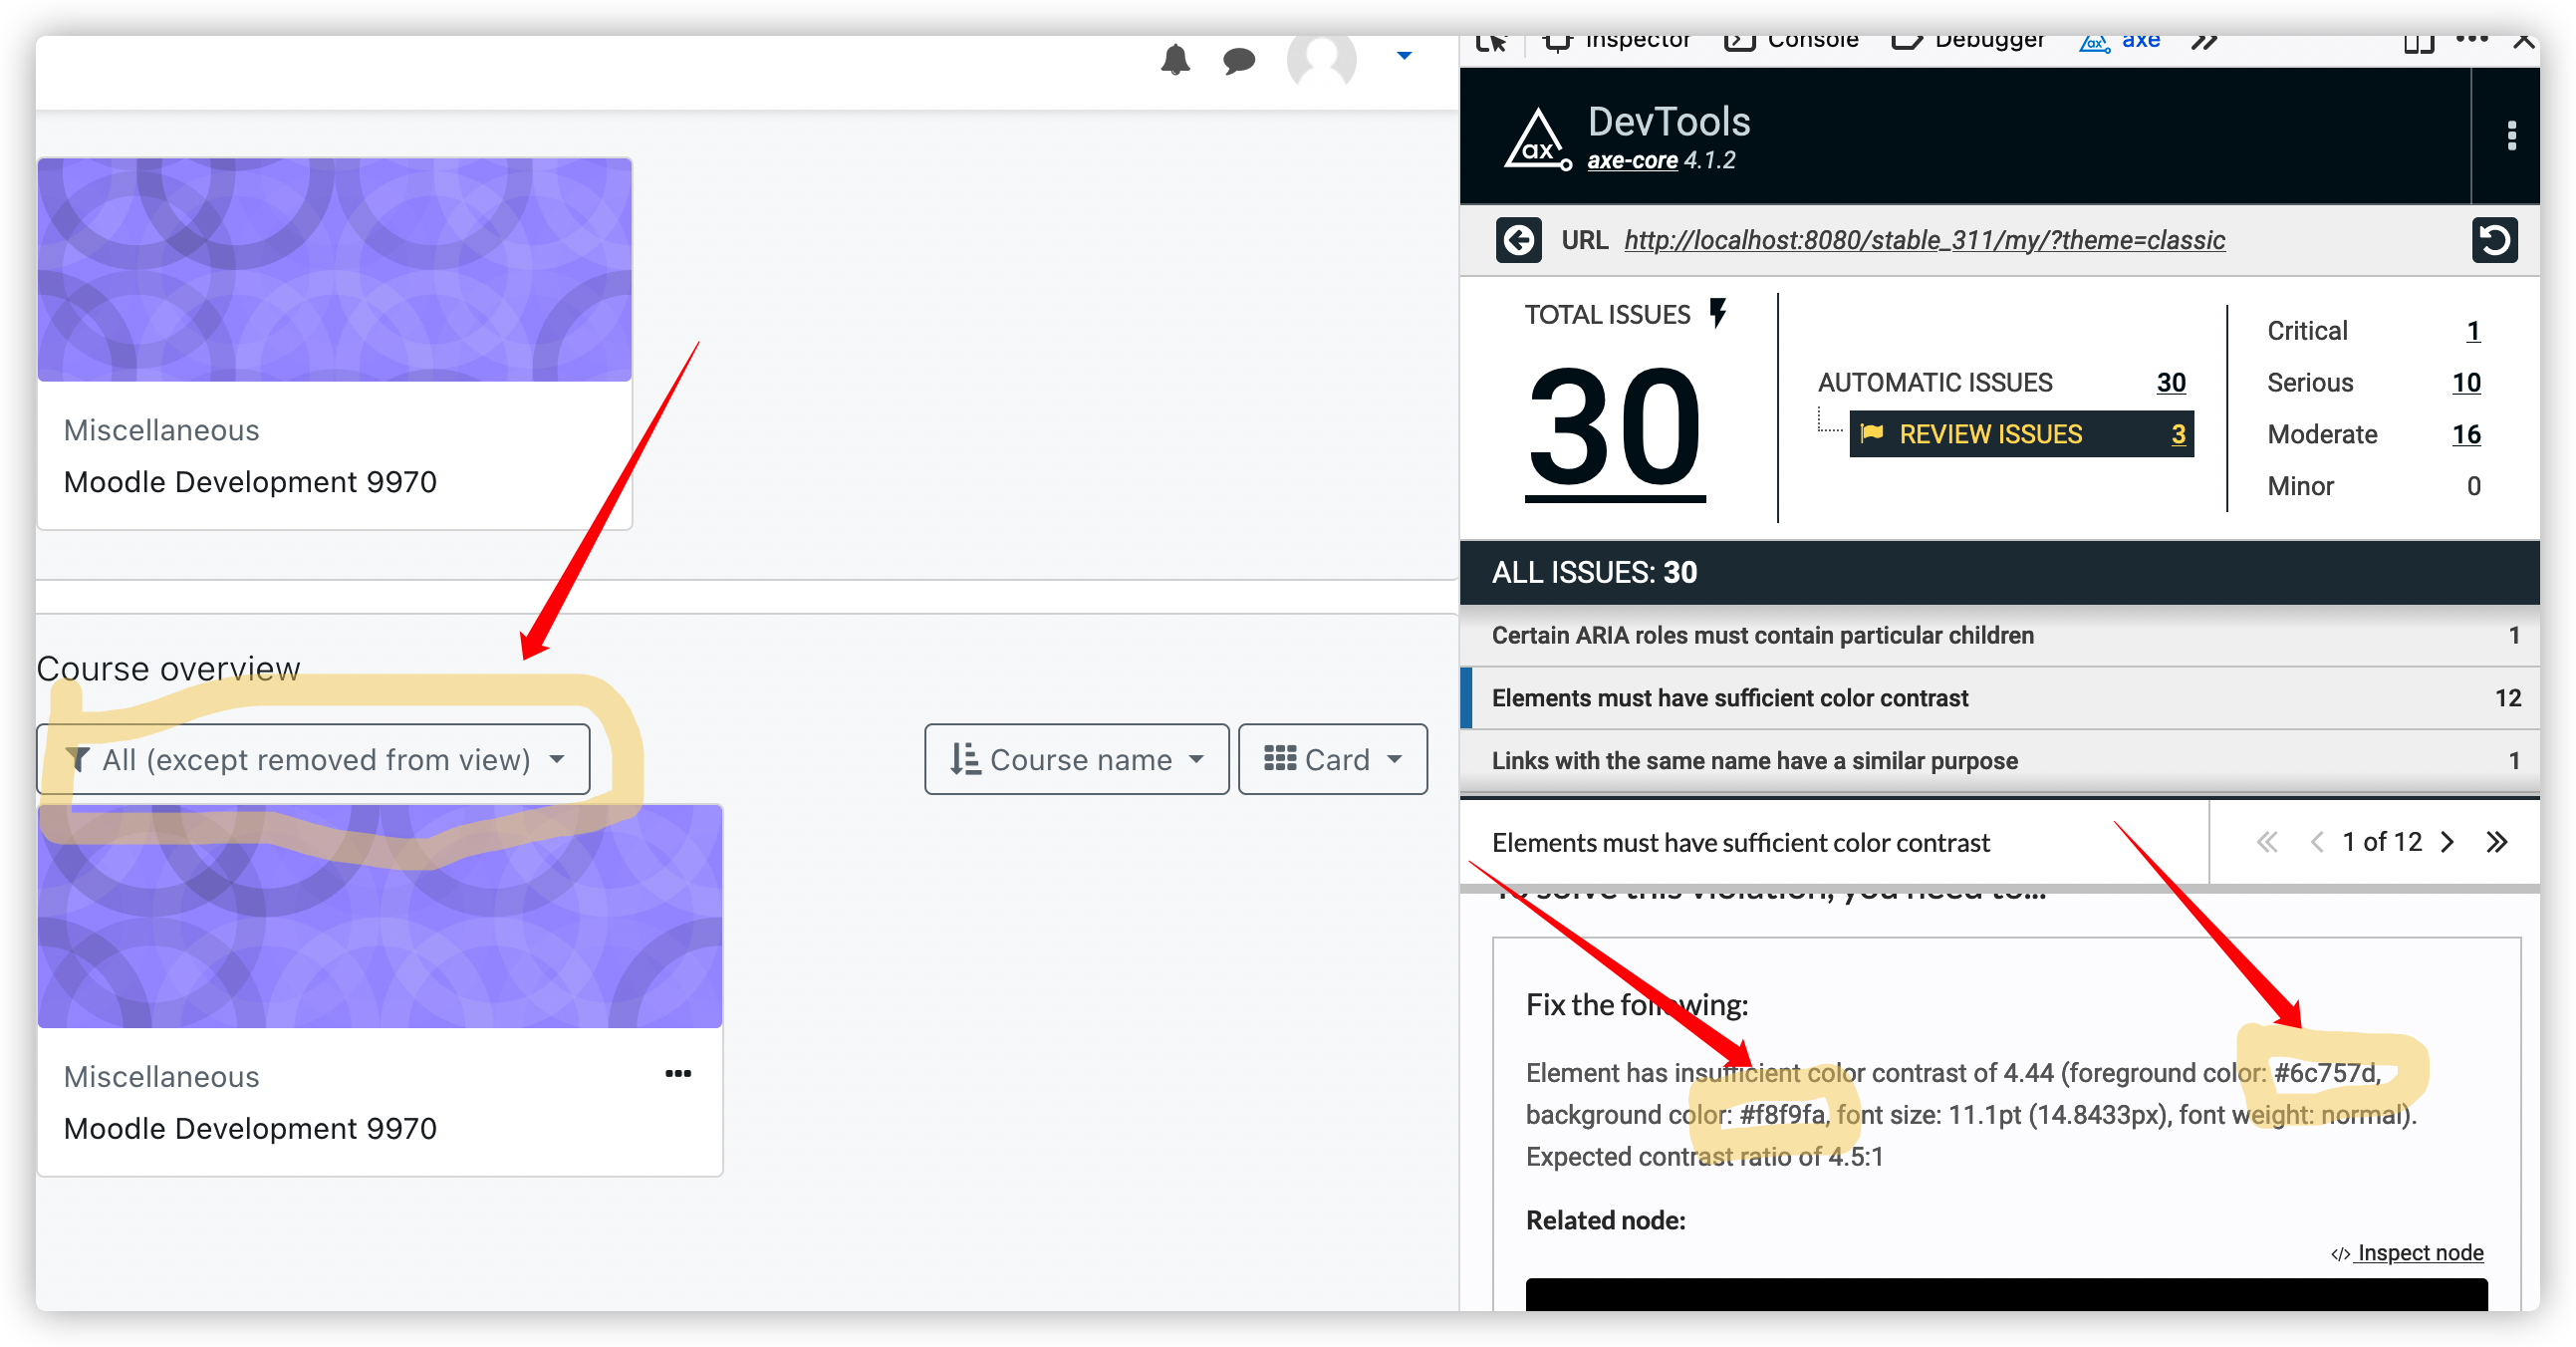The image size is (2576, 1347).
Task: Click the '1 of 12' pager text
Action: tap(2382, 842)
